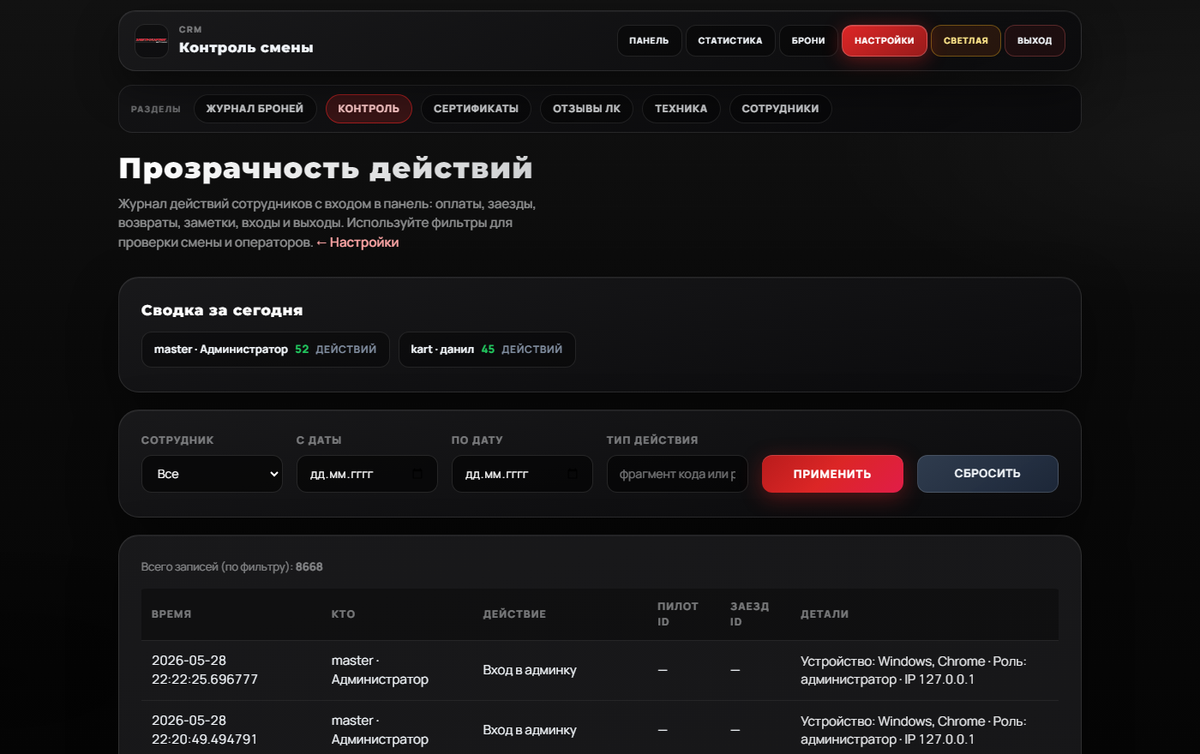Click Вход в админку in 22:20:49 row

(x=530, y=730)
